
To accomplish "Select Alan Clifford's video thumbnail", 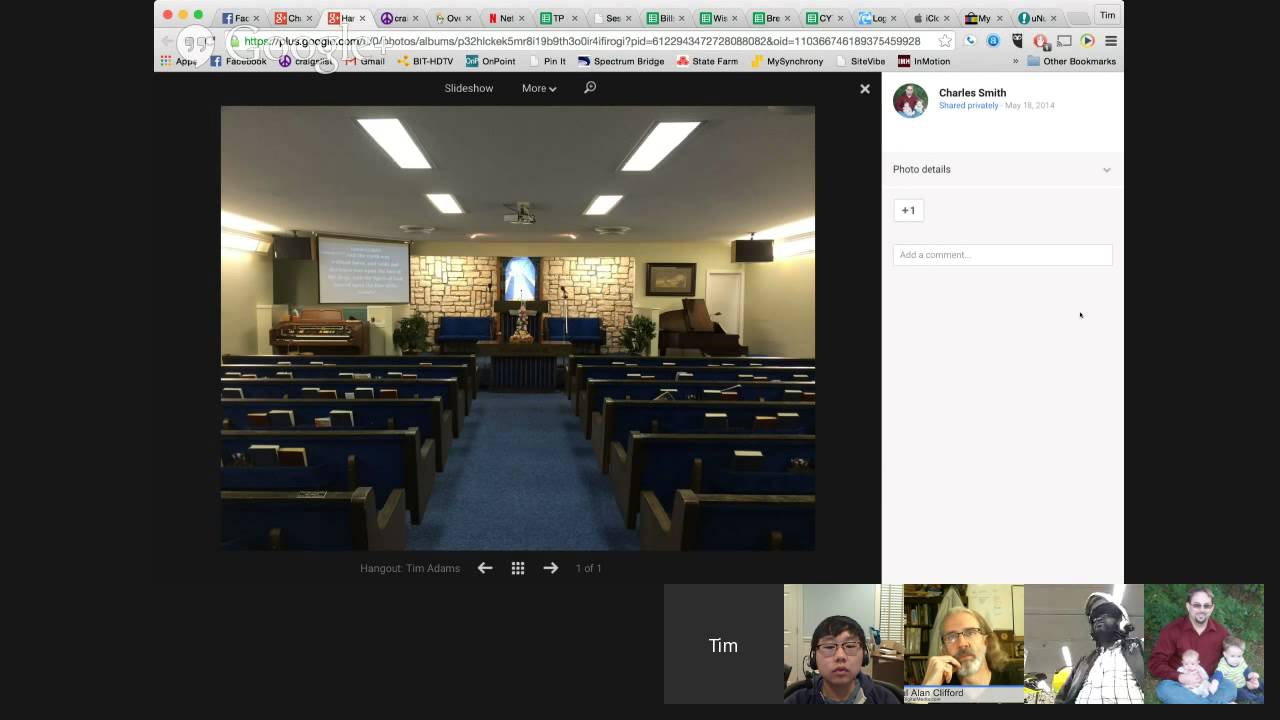I will tap(964, 644).
